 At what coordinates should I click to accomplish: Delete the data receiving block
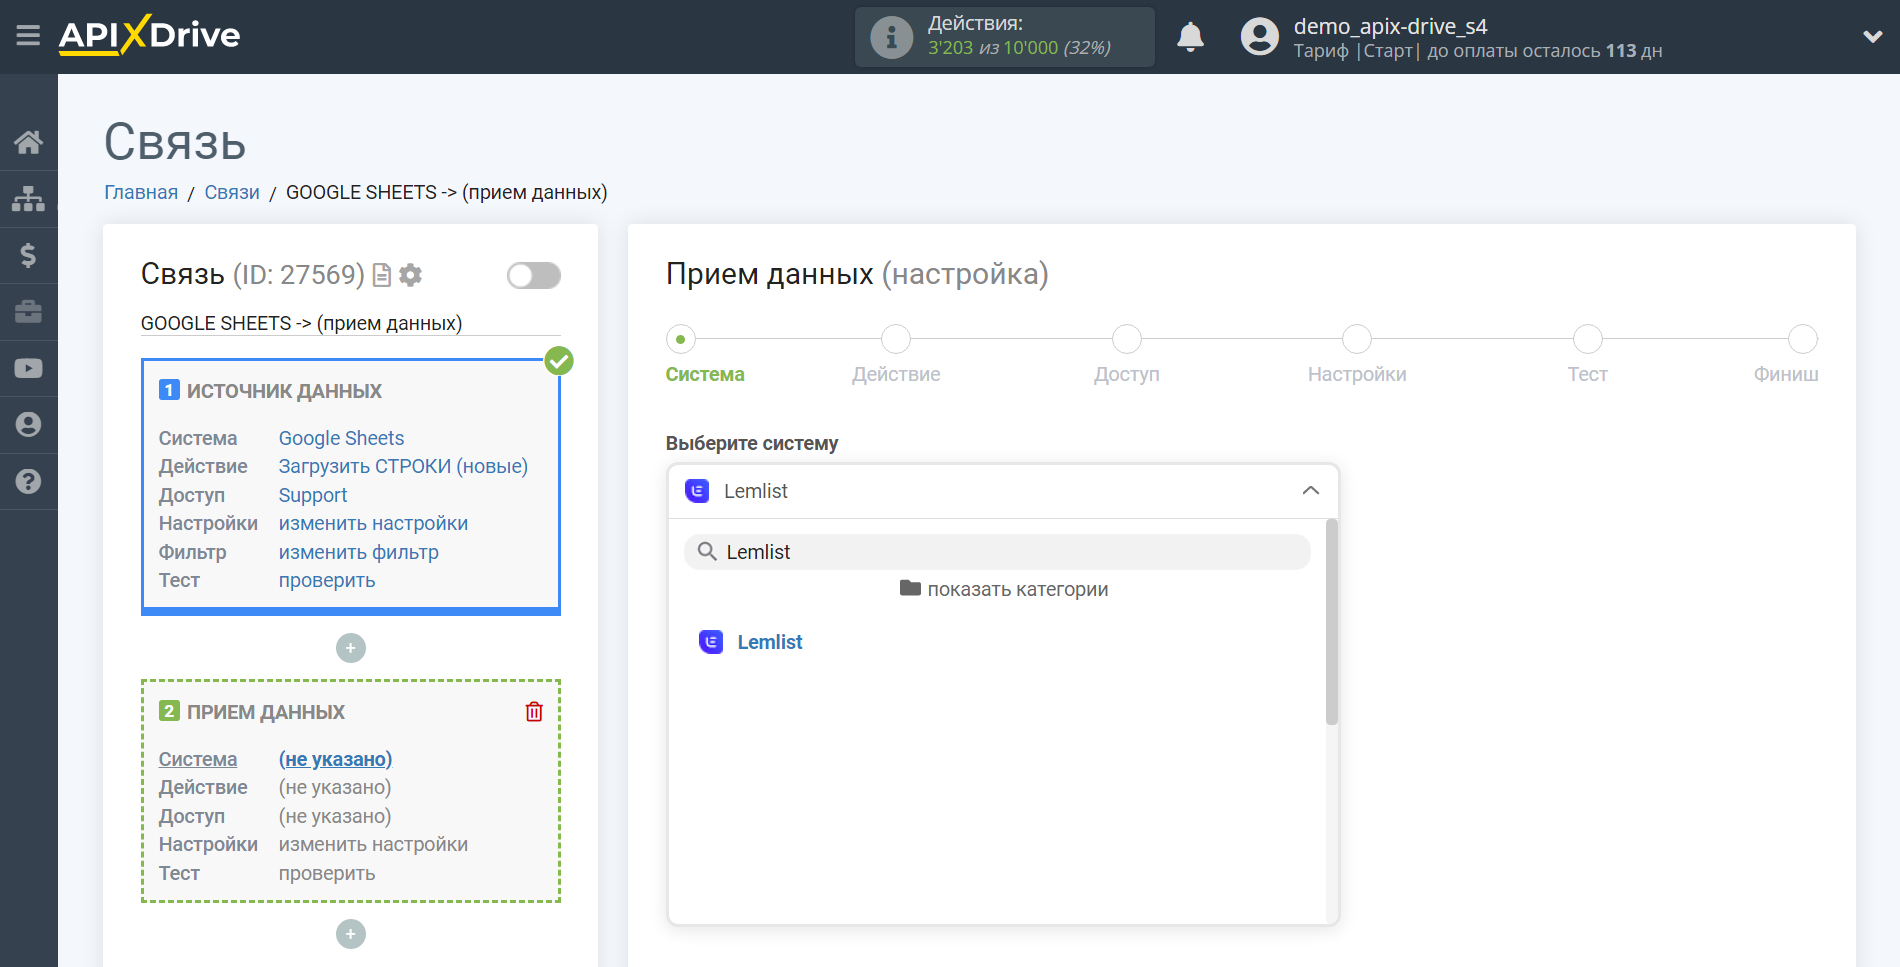[534, 712]
